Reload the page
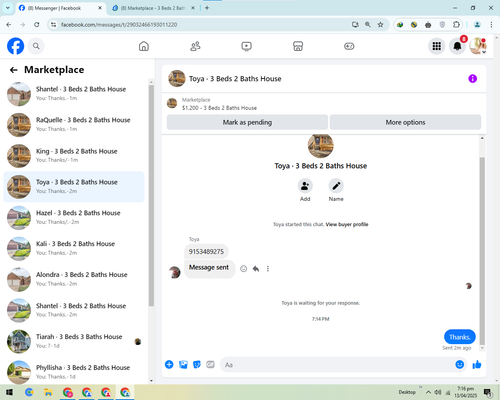 [37, 25]
